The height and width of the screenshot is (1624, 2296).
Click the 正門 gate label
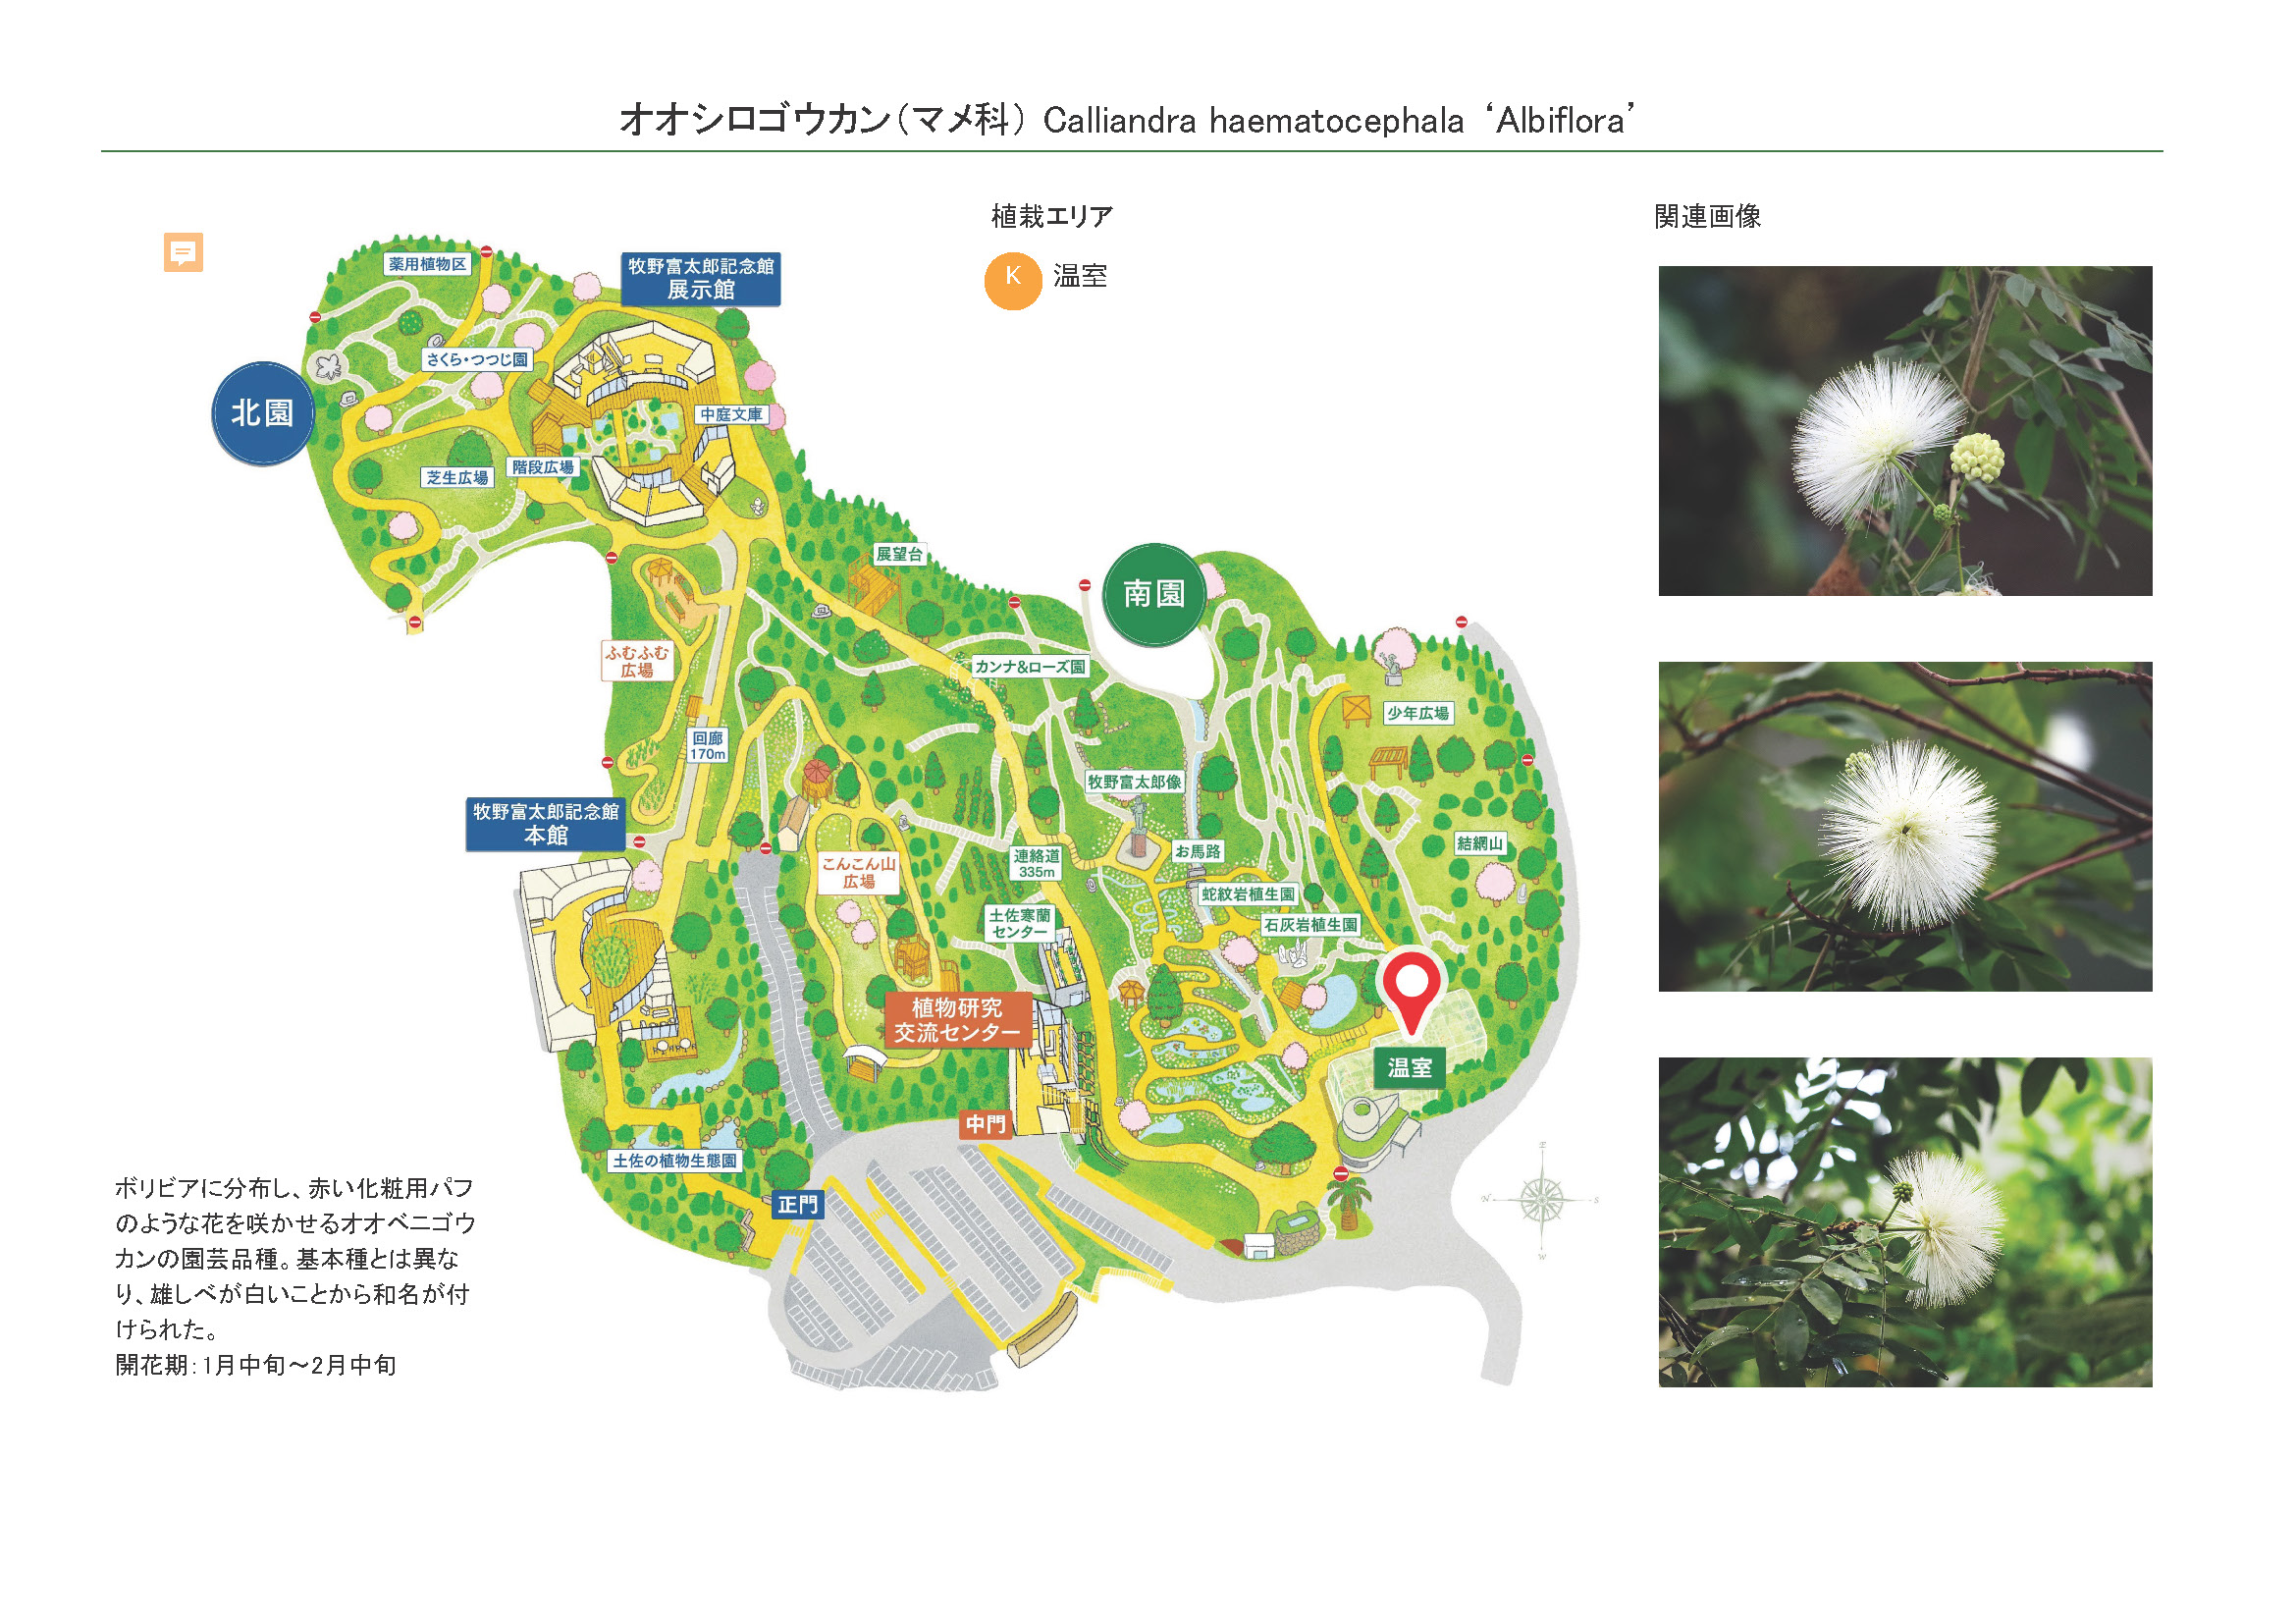[797, 1205]
